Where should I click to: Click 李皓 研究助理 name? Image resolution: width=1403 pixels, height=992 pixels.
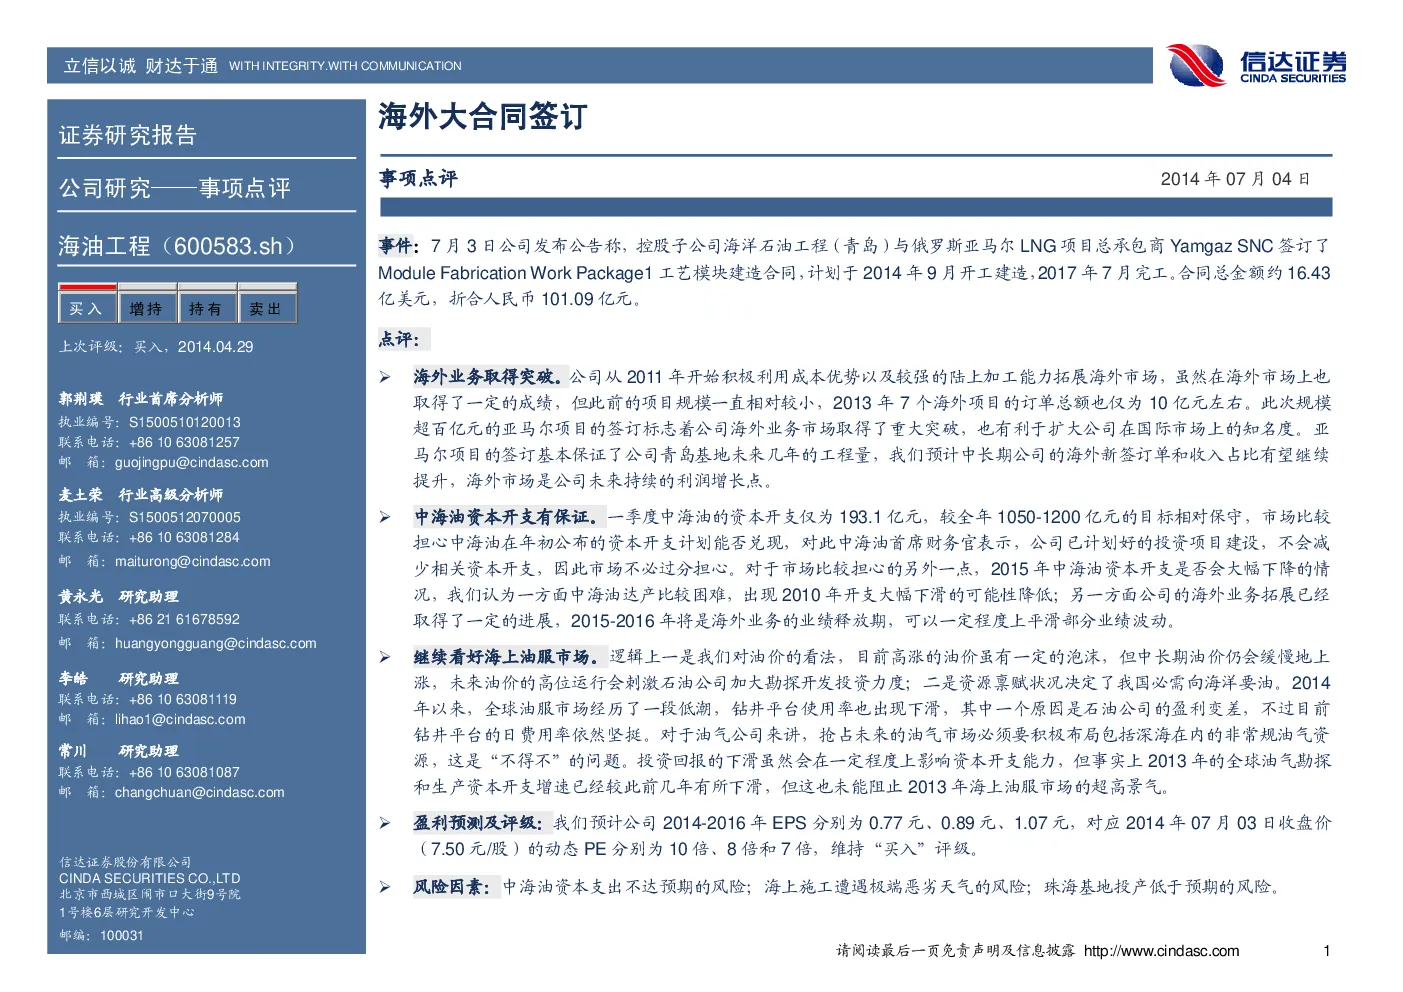tap(118, 679)
